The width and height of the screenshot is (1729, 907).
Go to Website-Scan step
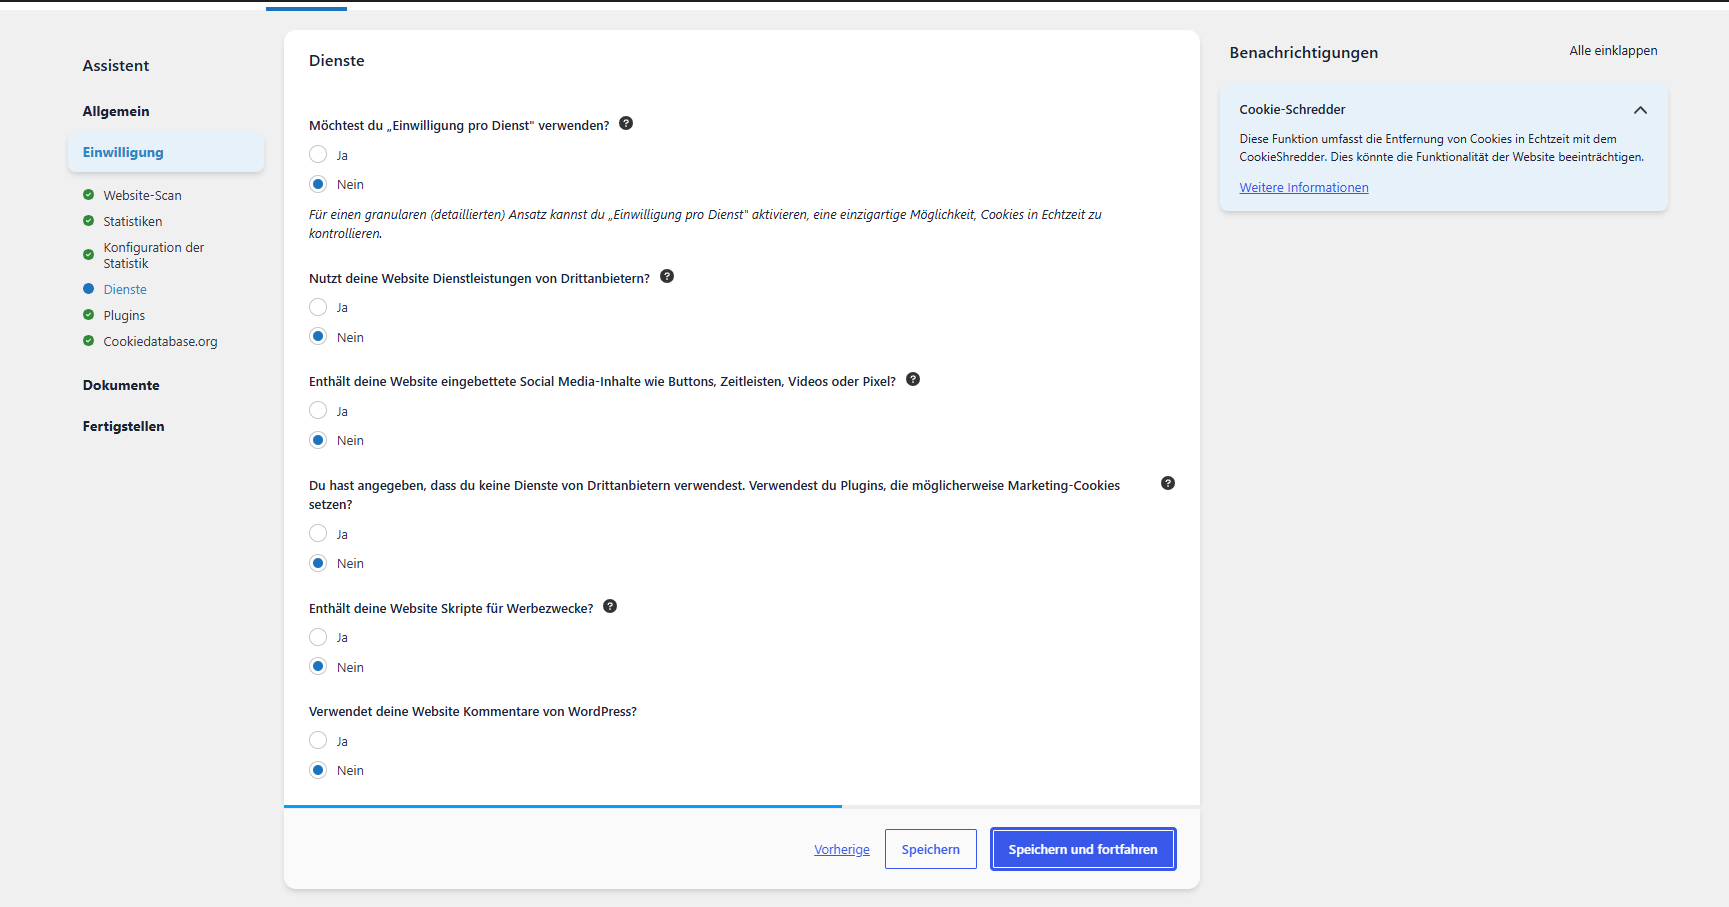pos(143,195)
